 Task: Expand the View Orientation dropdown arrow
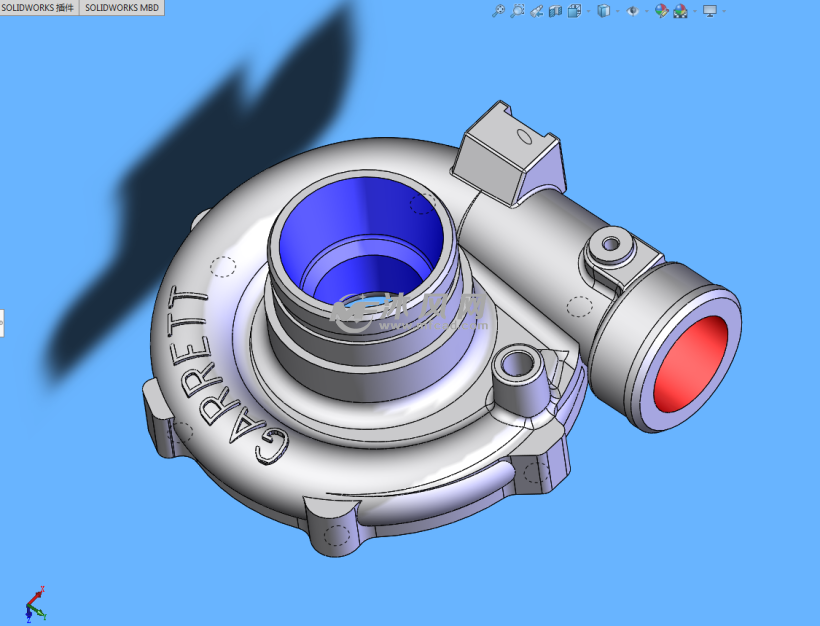pyautogui.click(x=589, y=11)
